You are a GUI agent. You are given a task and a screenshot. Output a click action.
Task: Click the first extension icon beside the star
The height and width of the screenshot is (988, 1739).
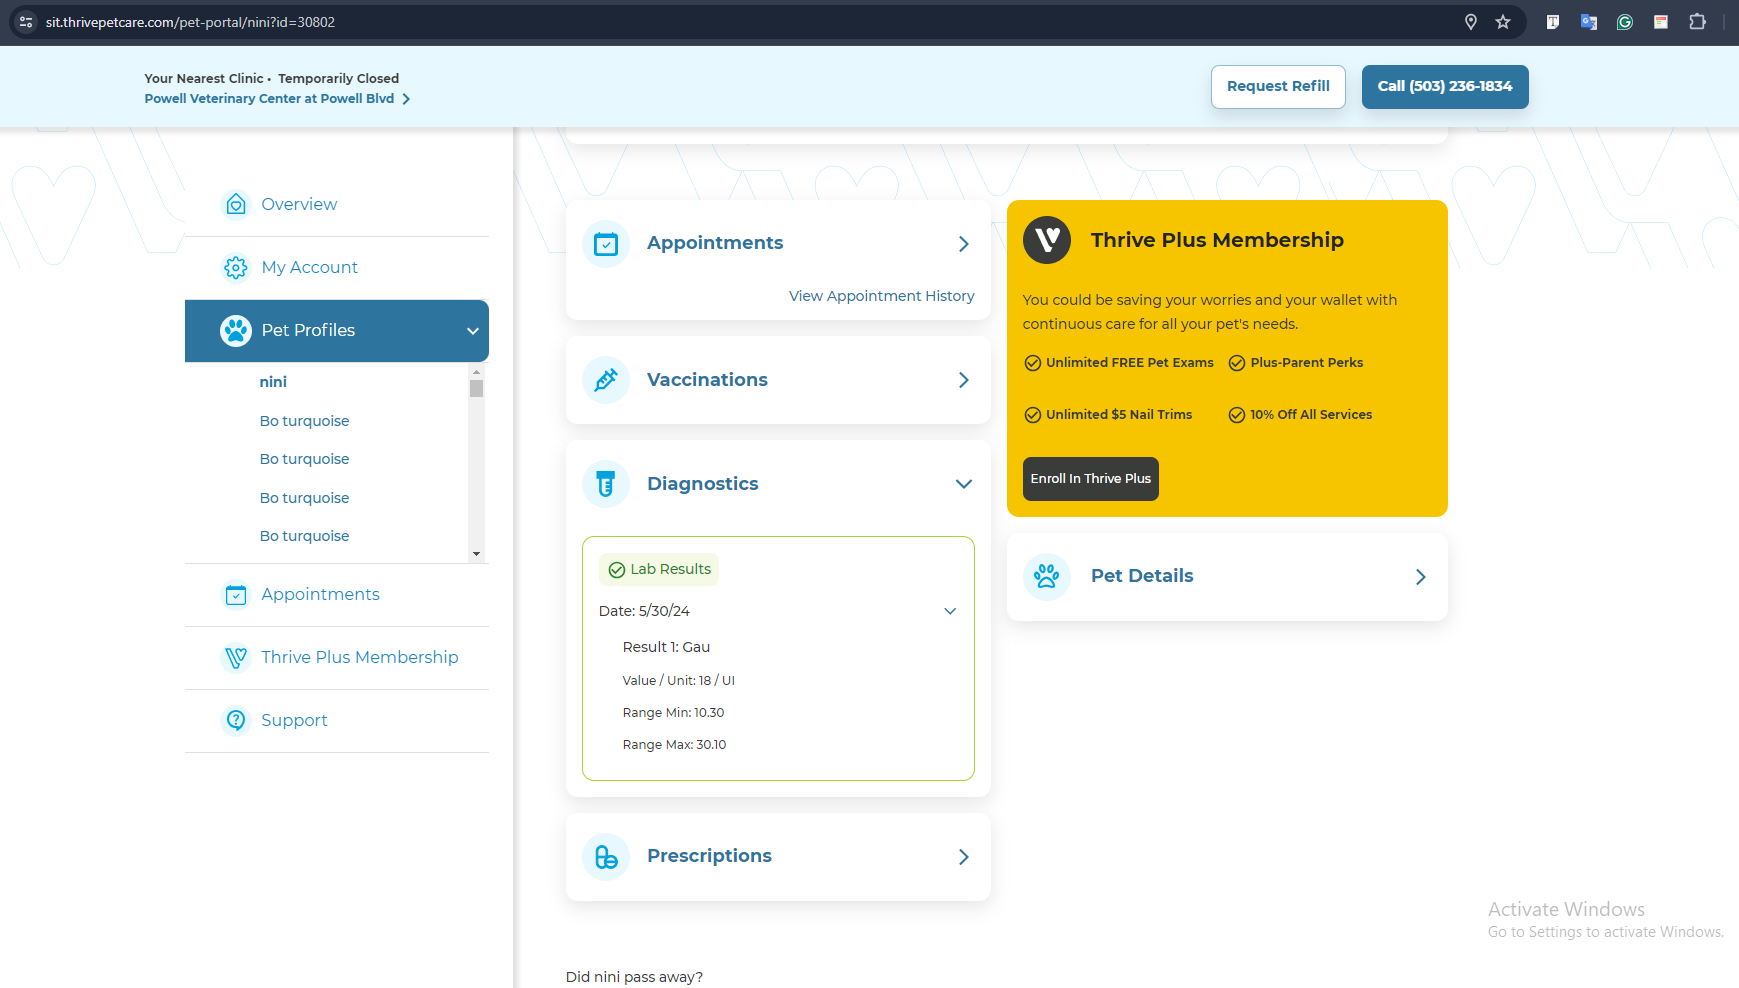pyautogui.click(x=1553, y=22)
